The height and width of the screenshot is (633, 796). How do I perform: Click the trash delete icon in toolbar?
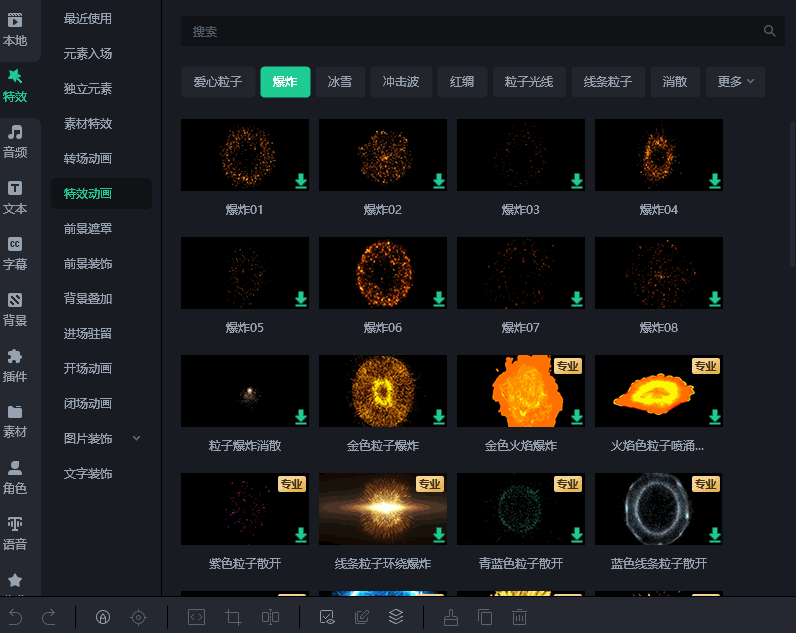(519, 617)
